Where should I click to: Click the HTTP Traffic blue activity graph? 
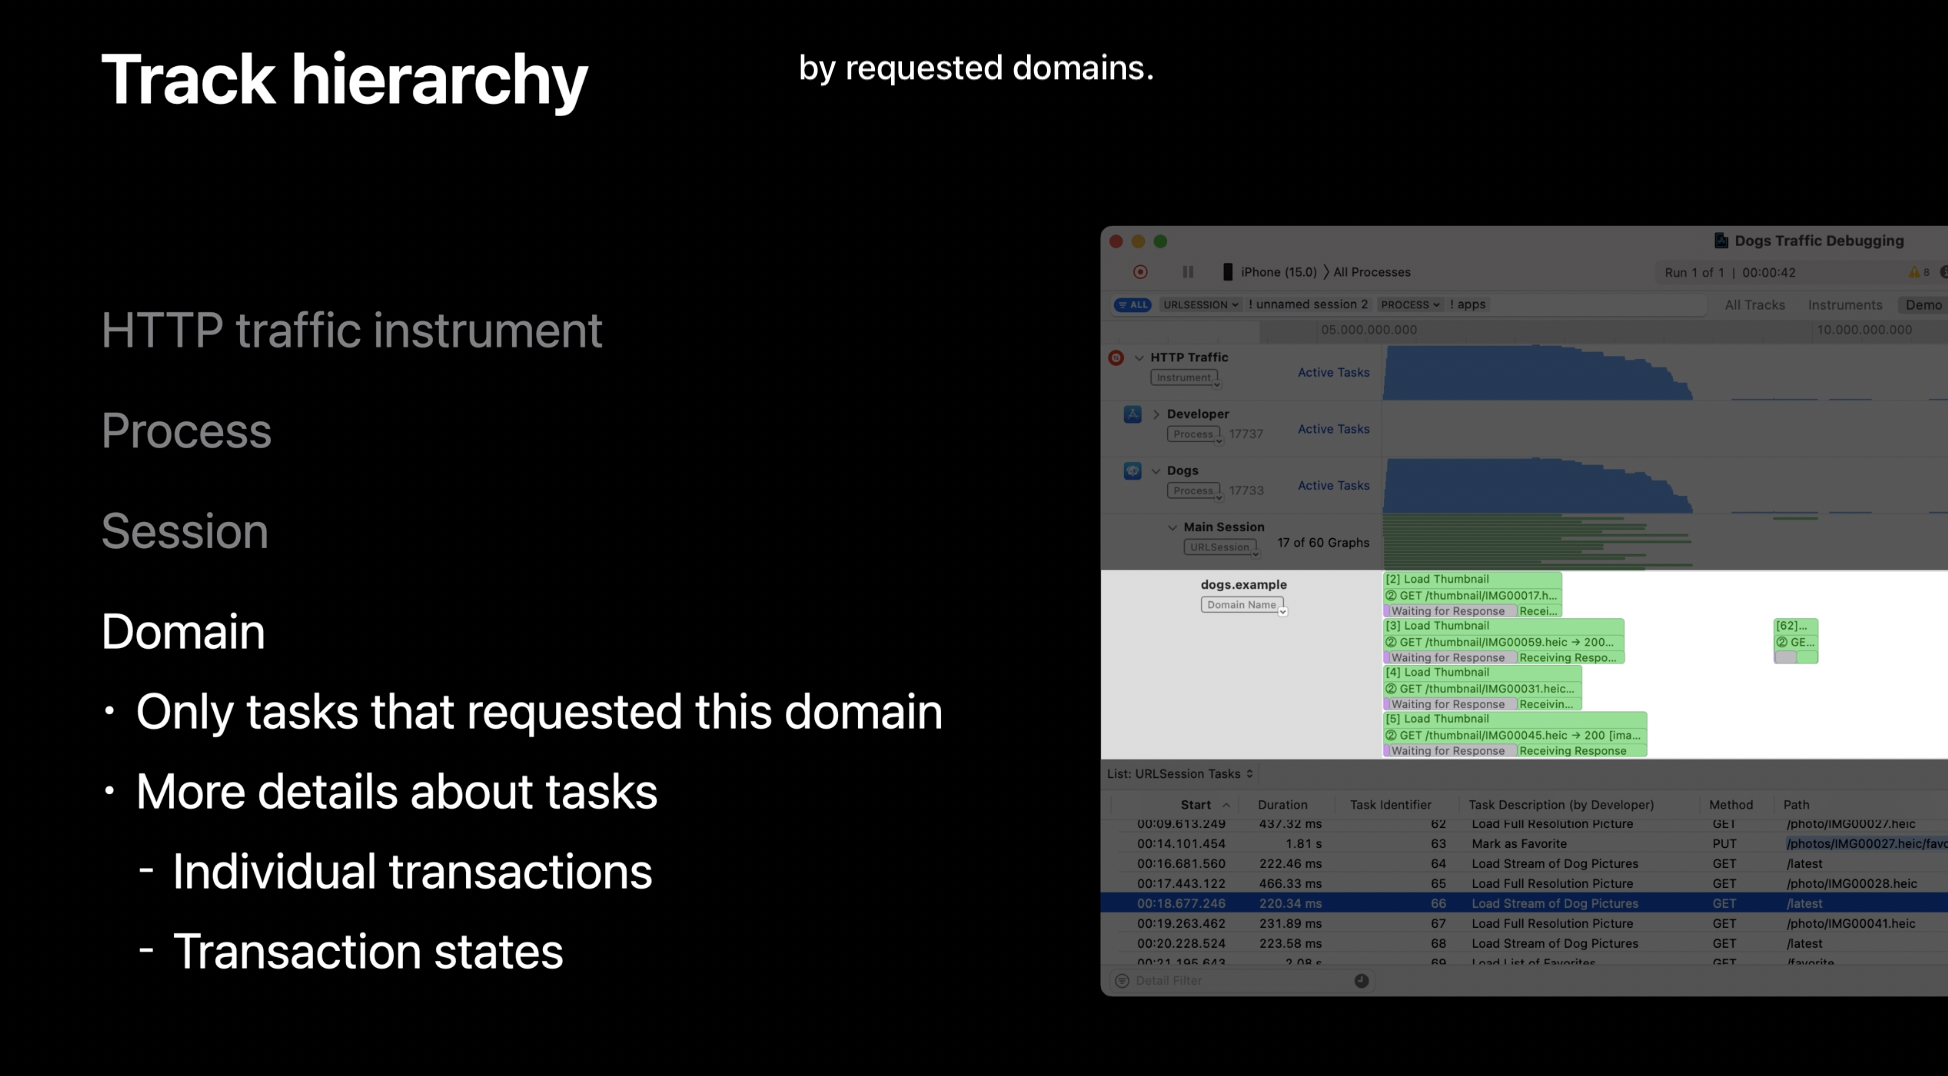tap(1537, 373)
